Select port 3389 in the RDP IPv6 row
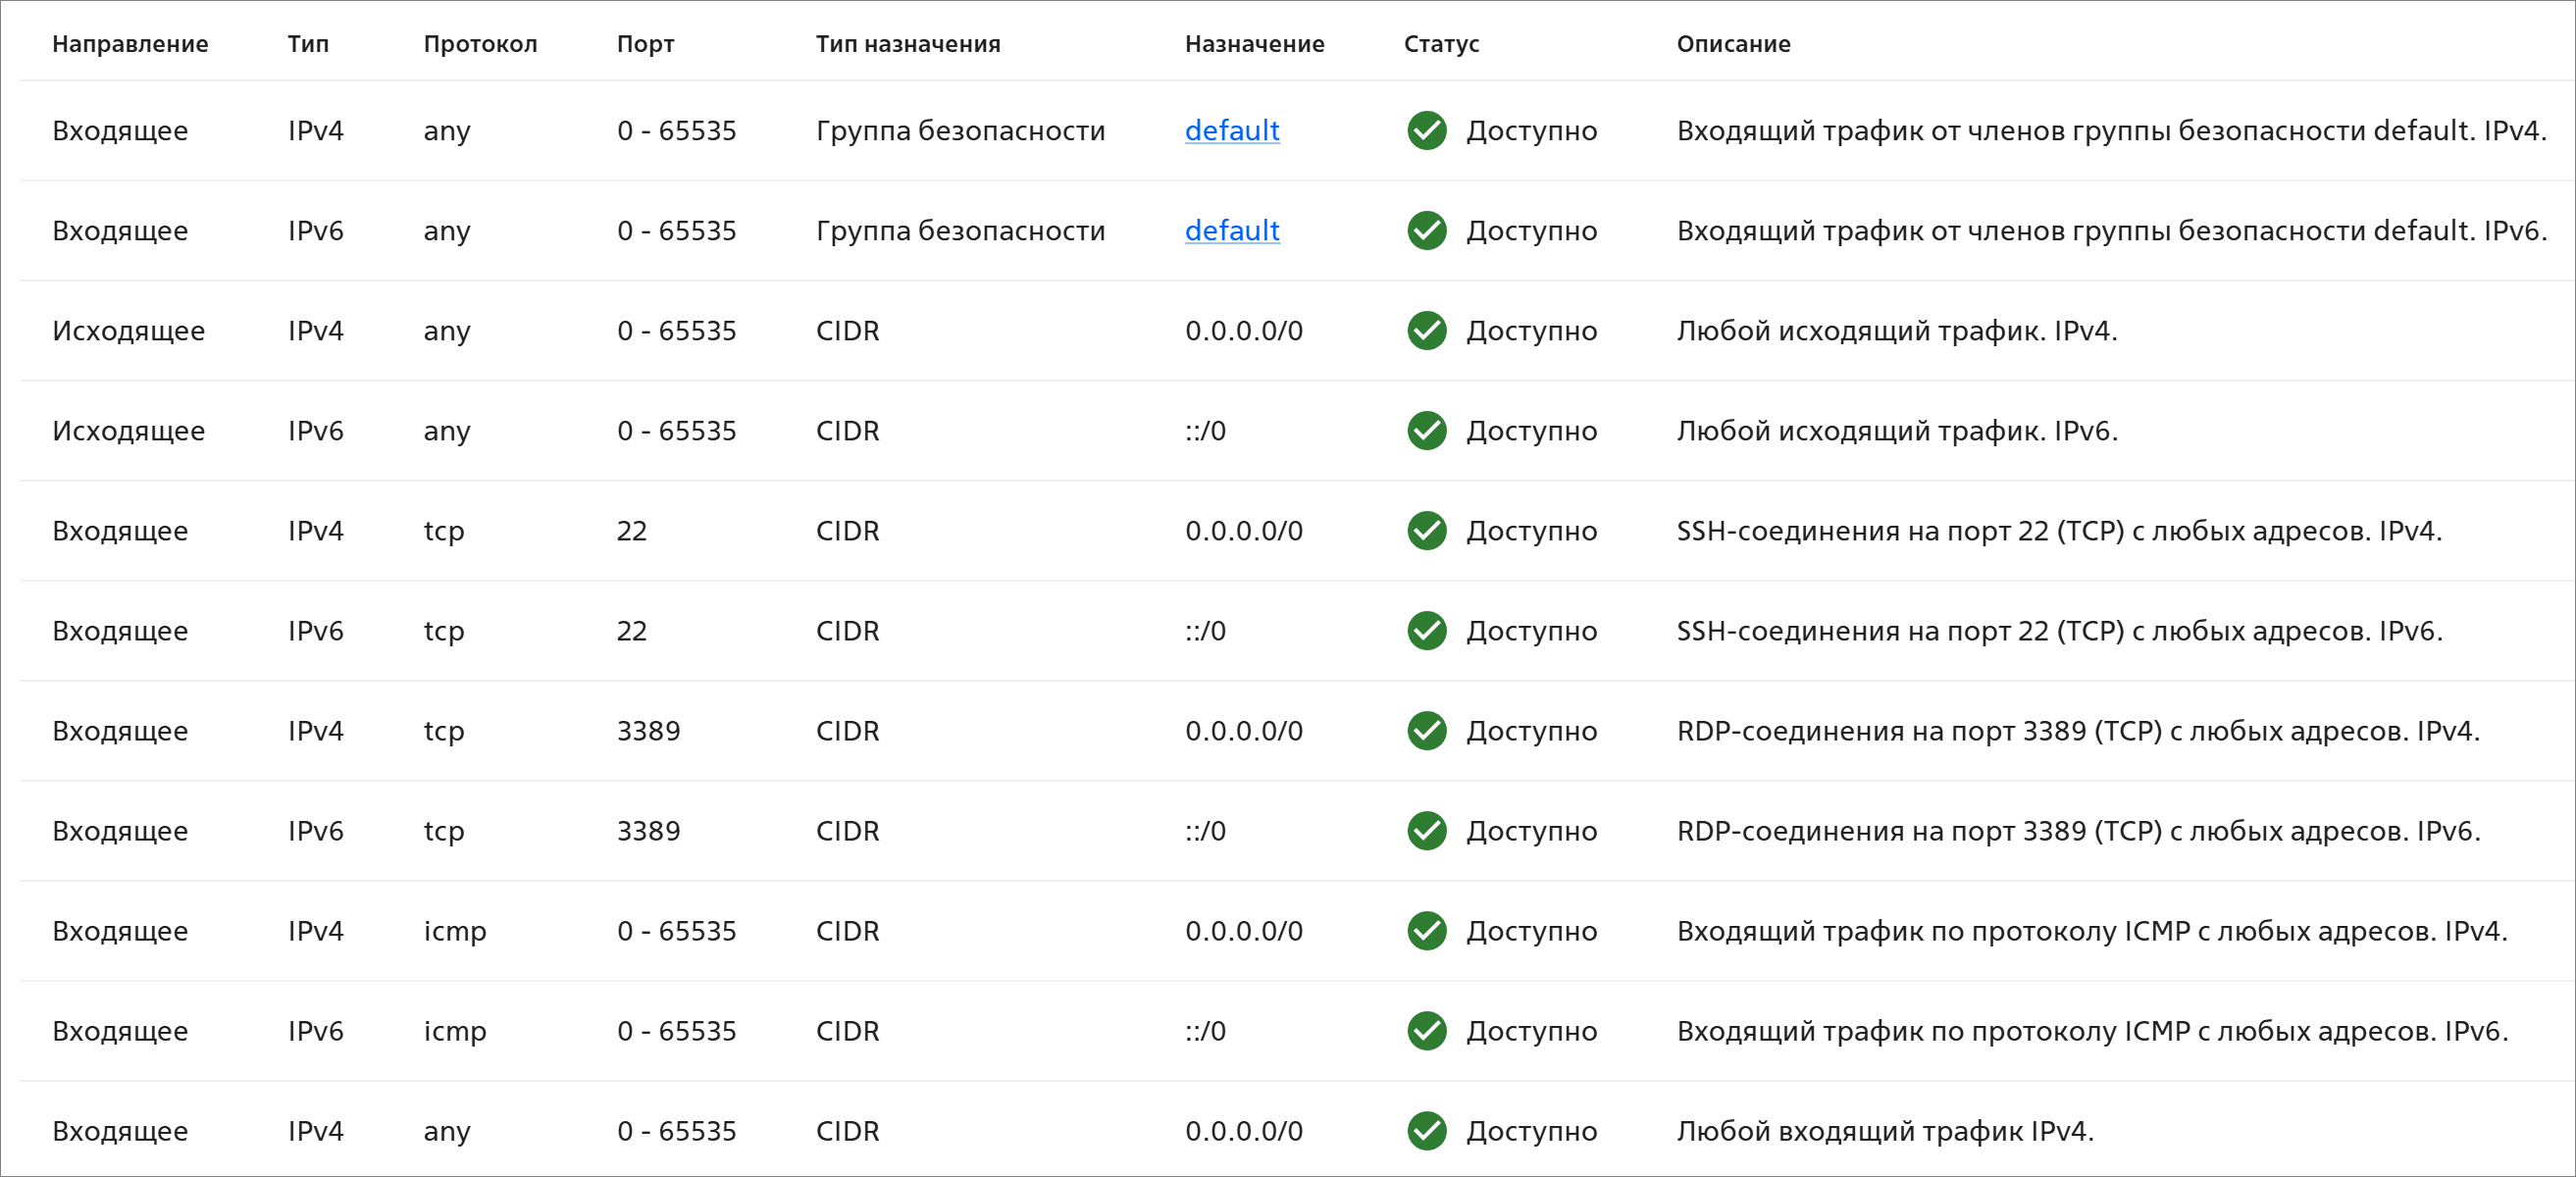This screenshot has height=1177, width=2576. (648, 831)
